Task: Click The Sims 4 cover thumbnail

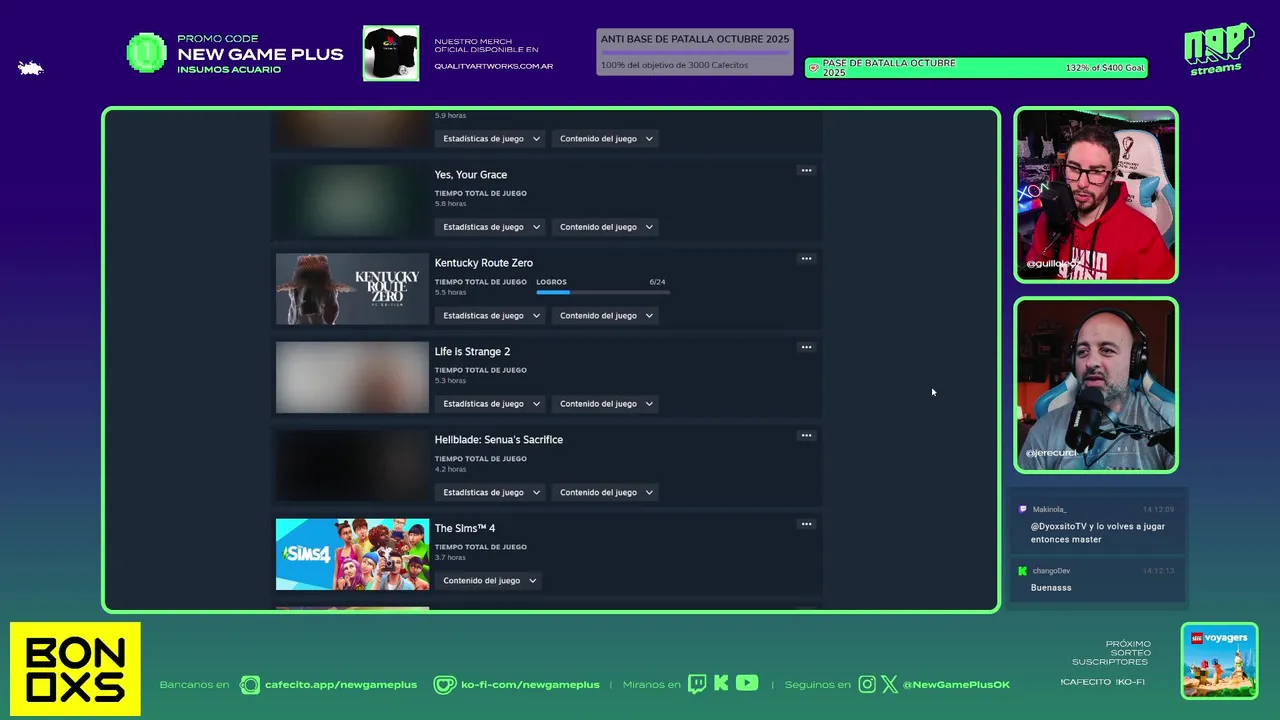Action: [352, 554]
